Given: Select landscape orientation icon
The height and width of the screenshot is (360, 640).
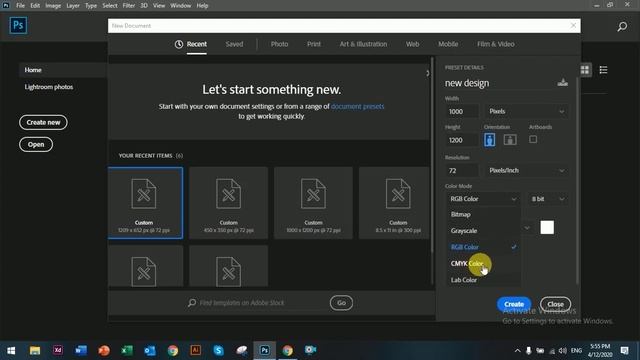Looking at the screenshot, I should click(510, 140).
